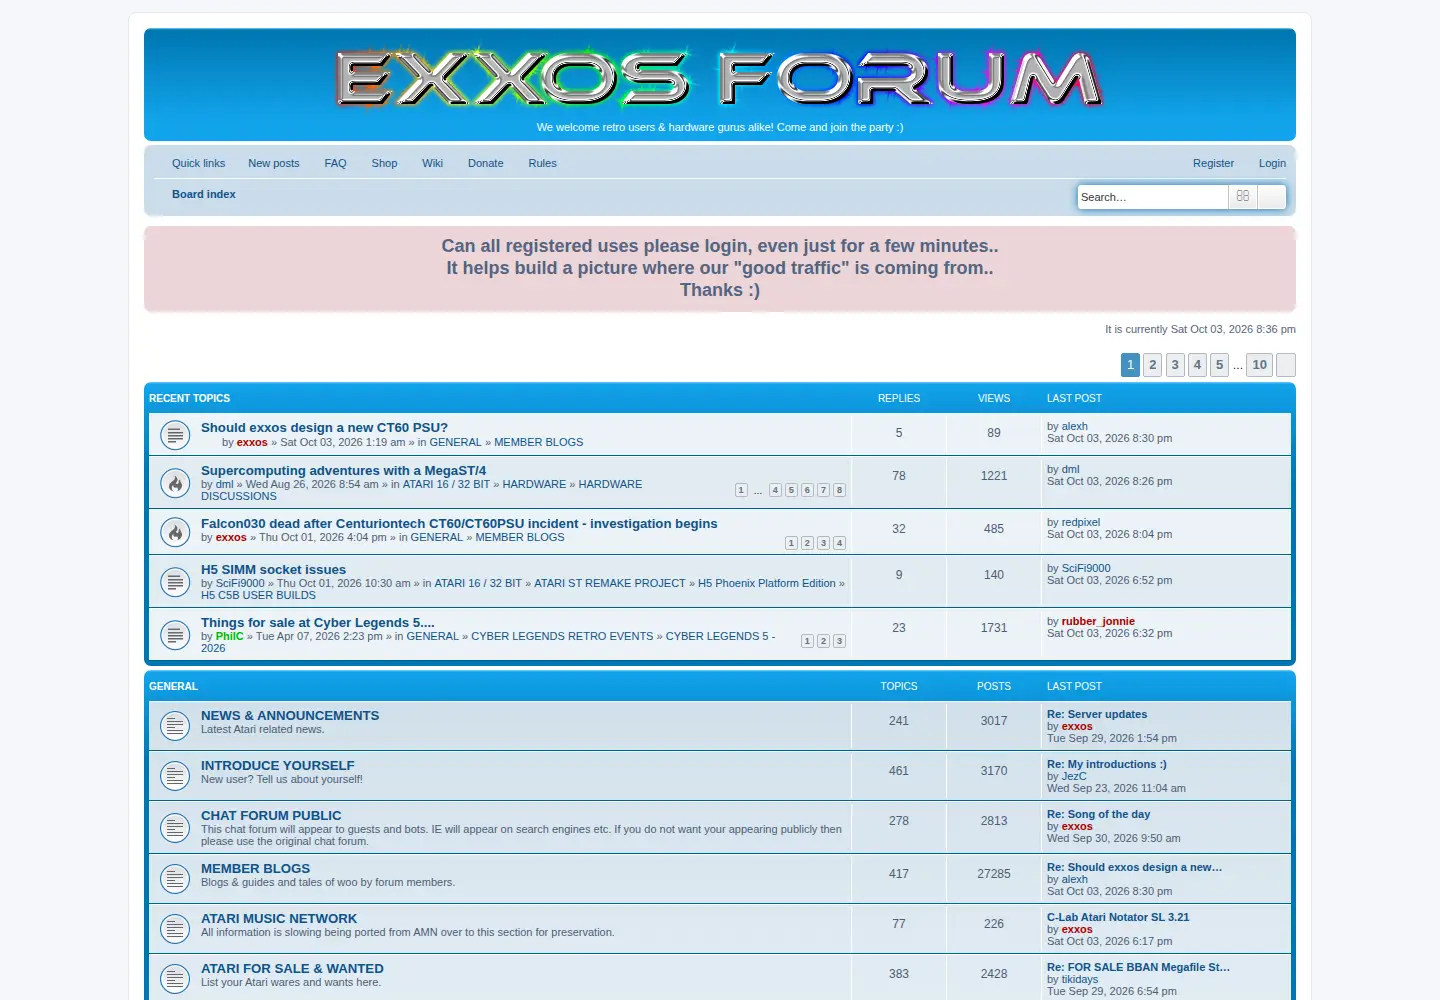Click the EXXOS FORUM logo banner
The height and width of the screenshot is (1000, 1440).
click(720, 78)
